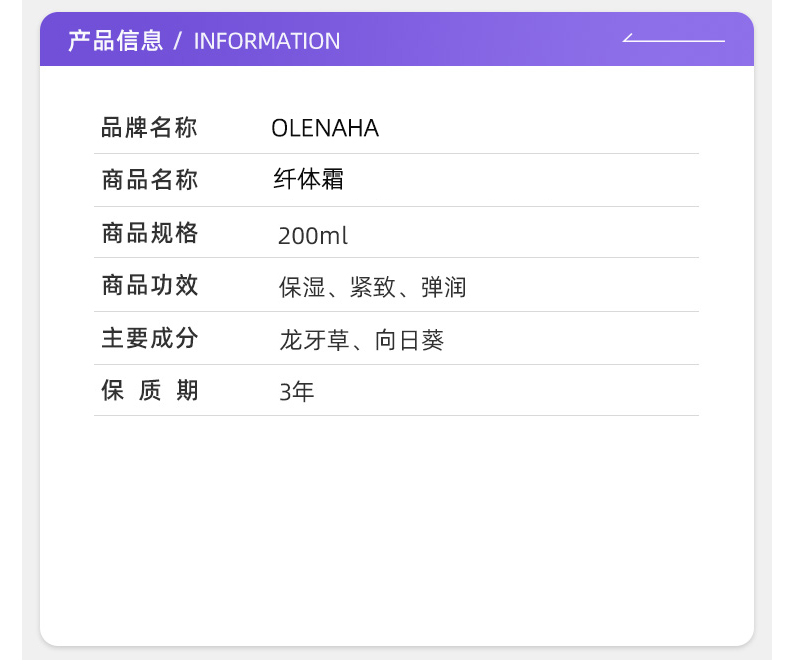Click the 弹润 effect text
This screenshot has width=790, height=669.
(x=443, y=288)
